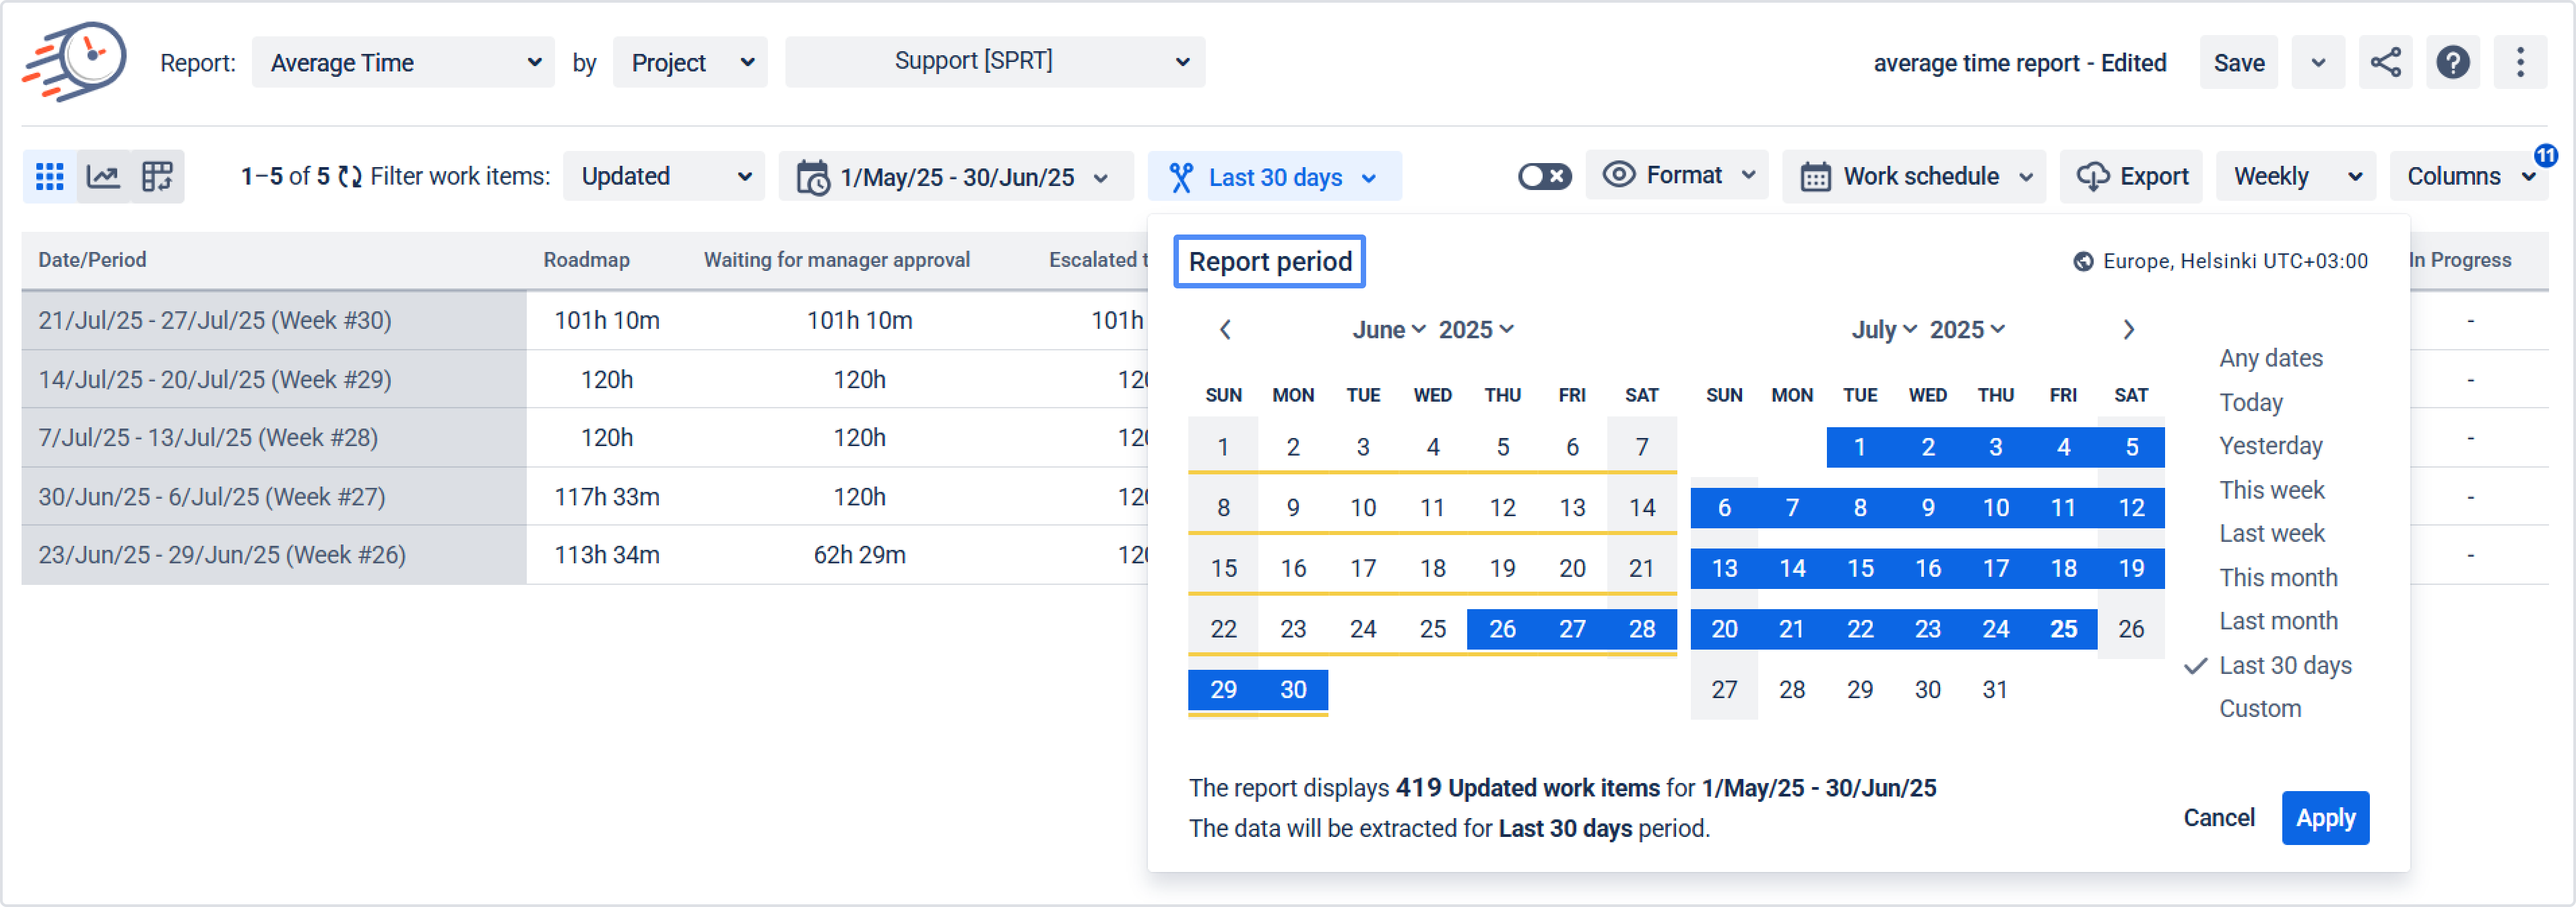The height and width of the screenshot is (907, 2576).
Task: Open the three-dot more options menu
Action: pyautogui.click(x=2520, y=62)
